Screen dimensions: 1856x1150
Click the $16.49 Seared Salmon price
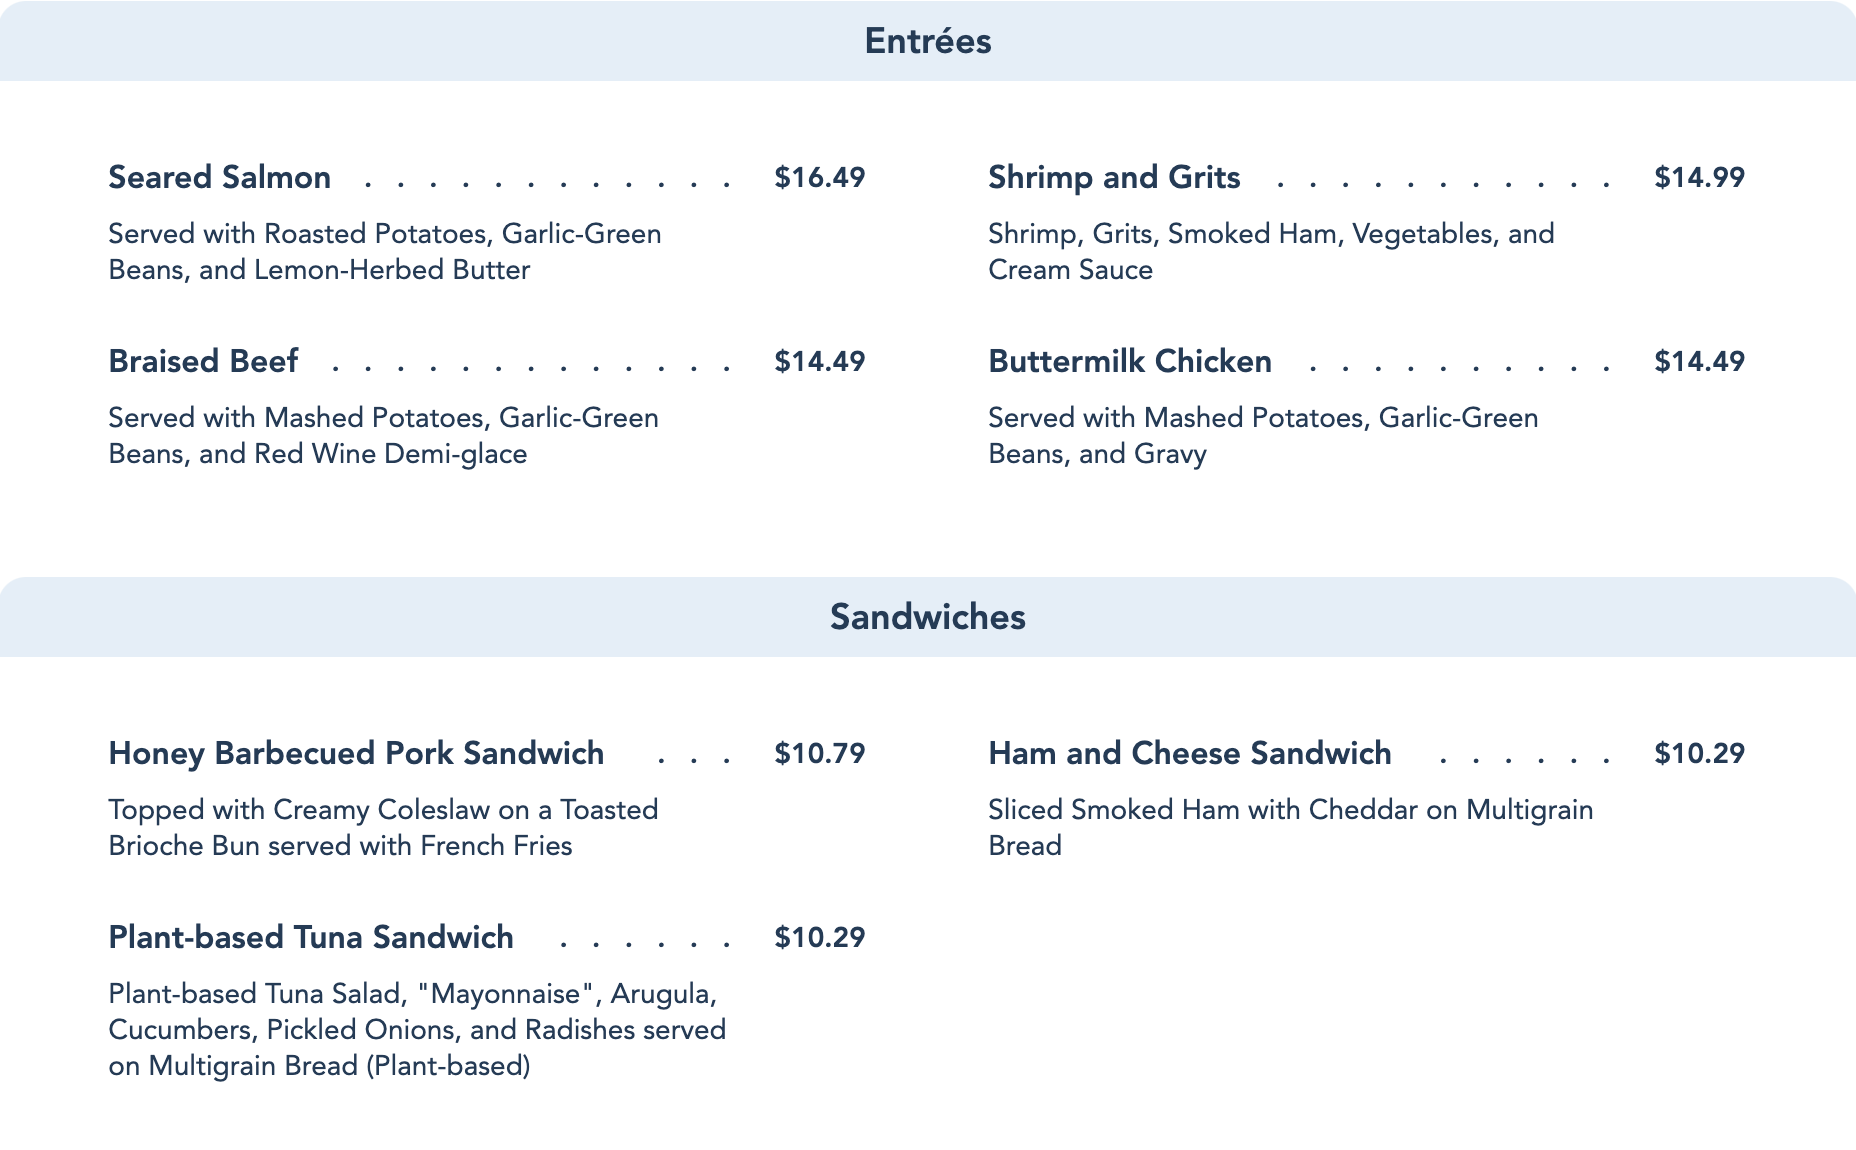tap(819, 177)
